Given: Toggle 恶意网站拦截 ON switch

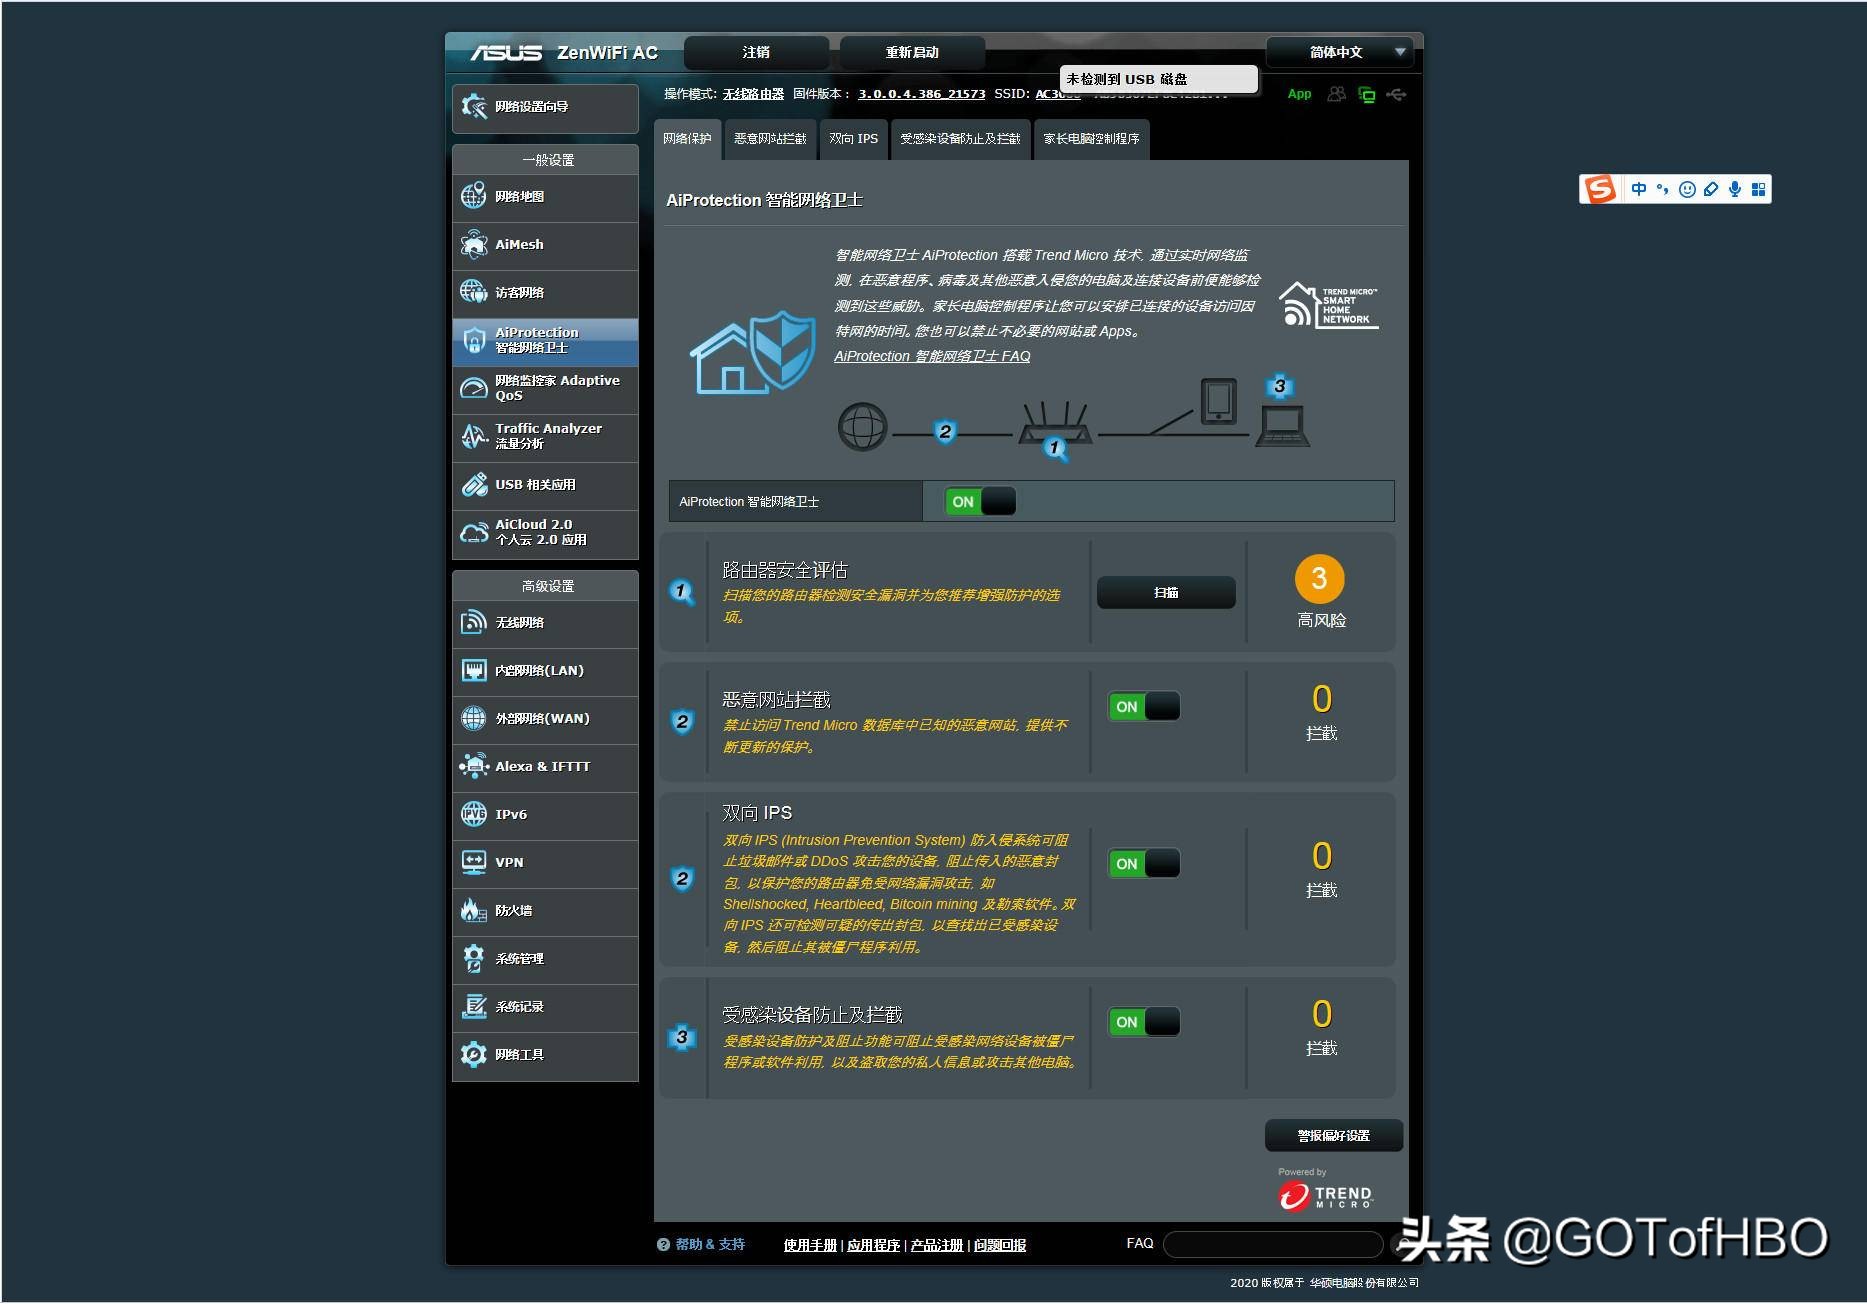Looking at the screenshot, I should point(1144,706).
